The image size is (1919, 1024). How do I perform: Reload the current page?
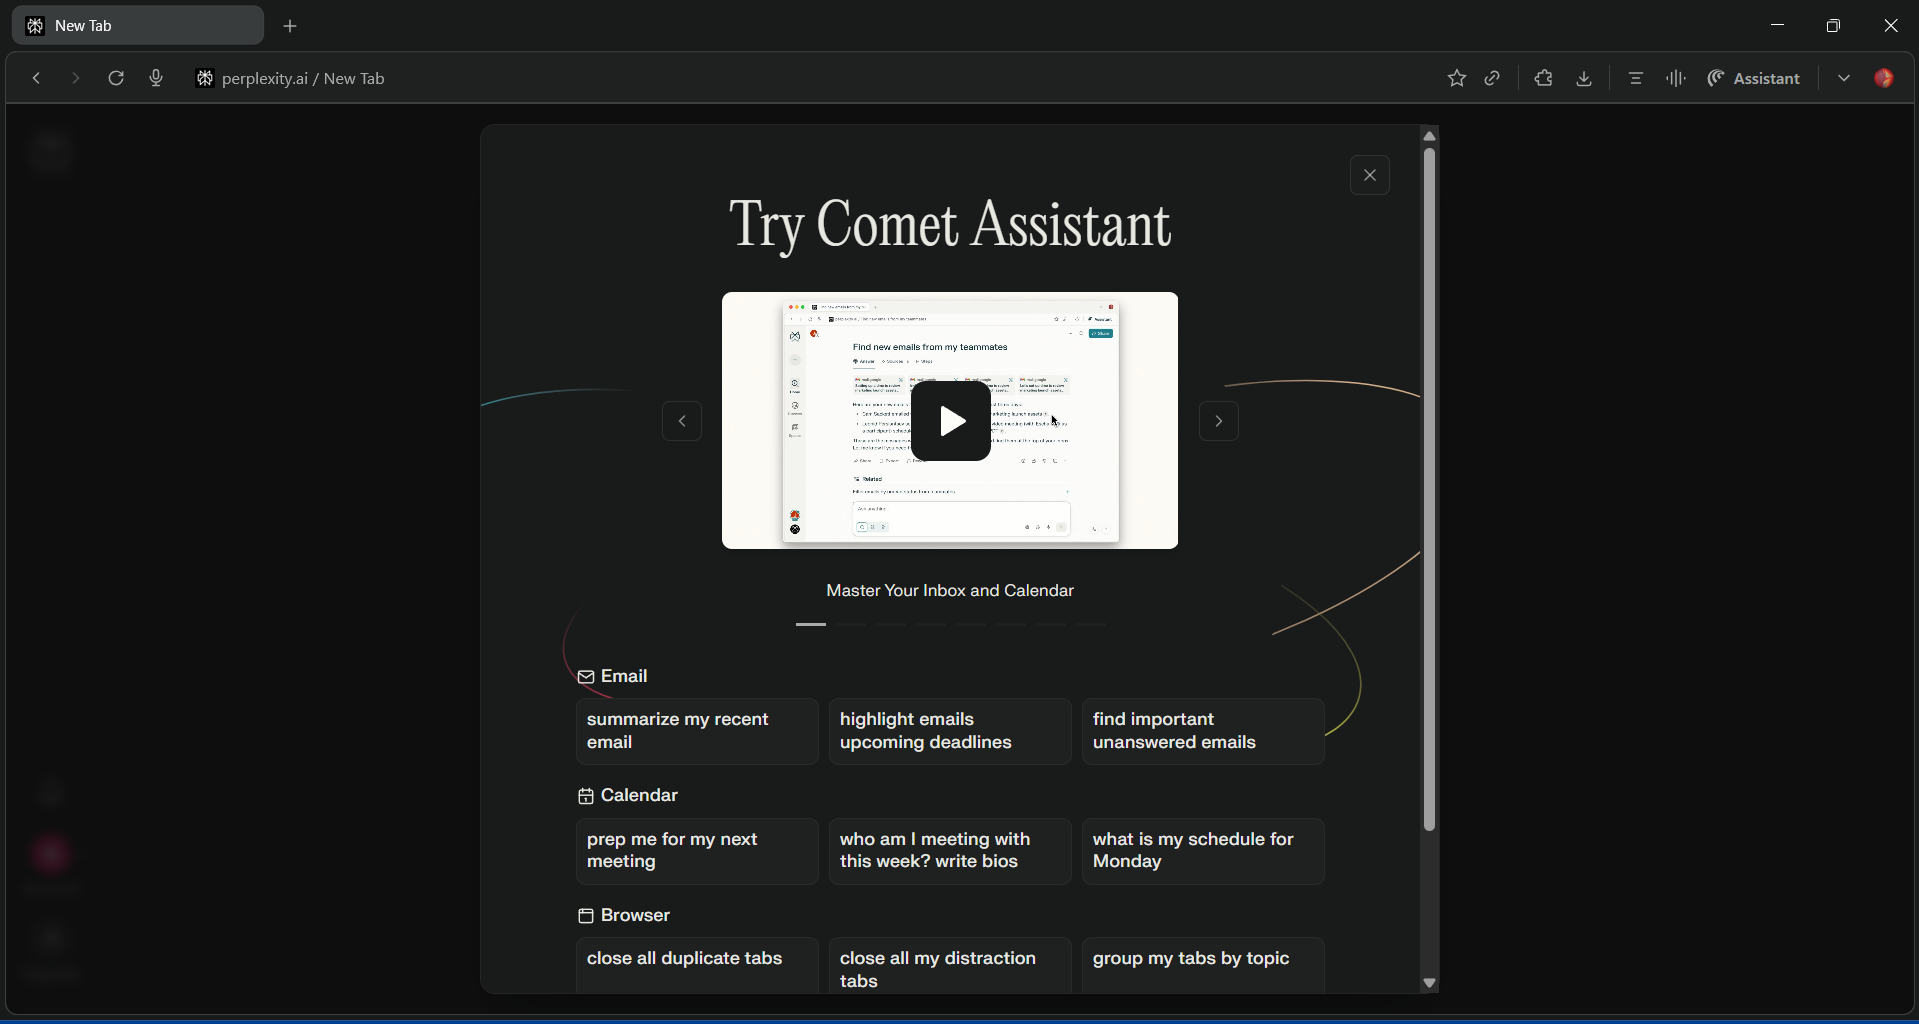[116, 78]
